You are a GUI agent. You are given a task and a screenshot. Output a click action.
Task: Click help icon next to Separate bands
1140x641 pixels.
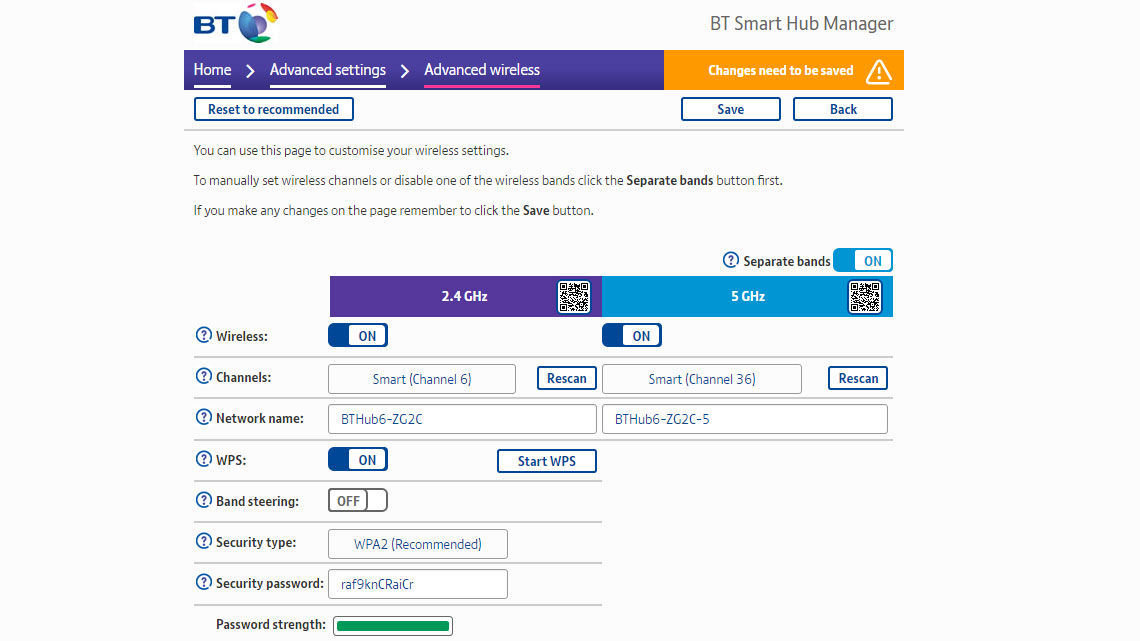731,260
